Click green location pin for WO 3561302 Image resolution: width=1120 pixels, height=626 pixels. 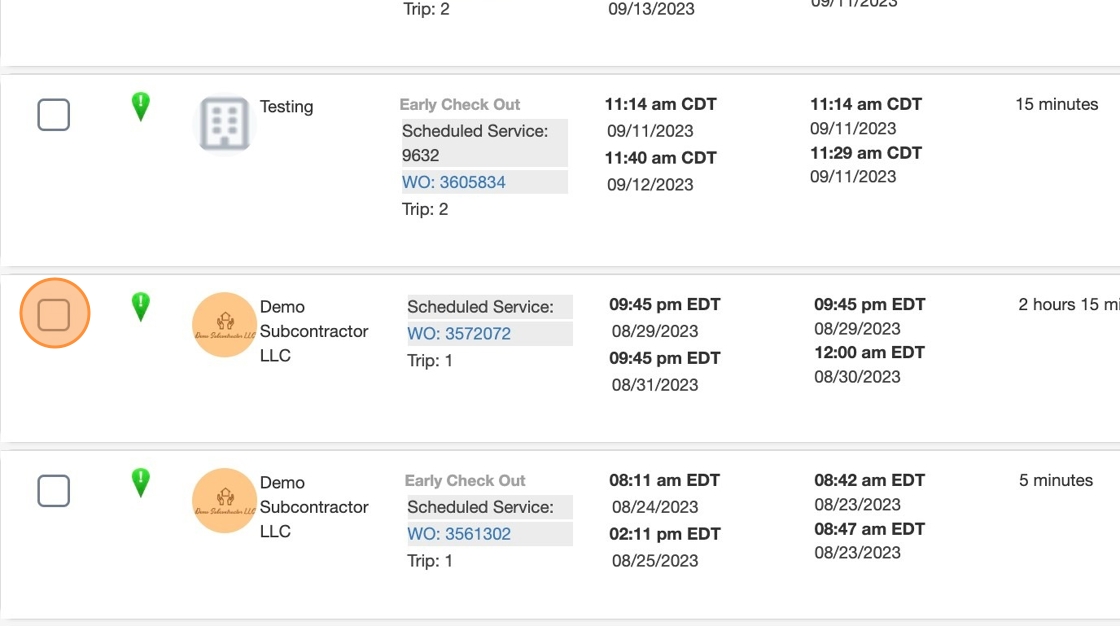click(x=141, y=482)
